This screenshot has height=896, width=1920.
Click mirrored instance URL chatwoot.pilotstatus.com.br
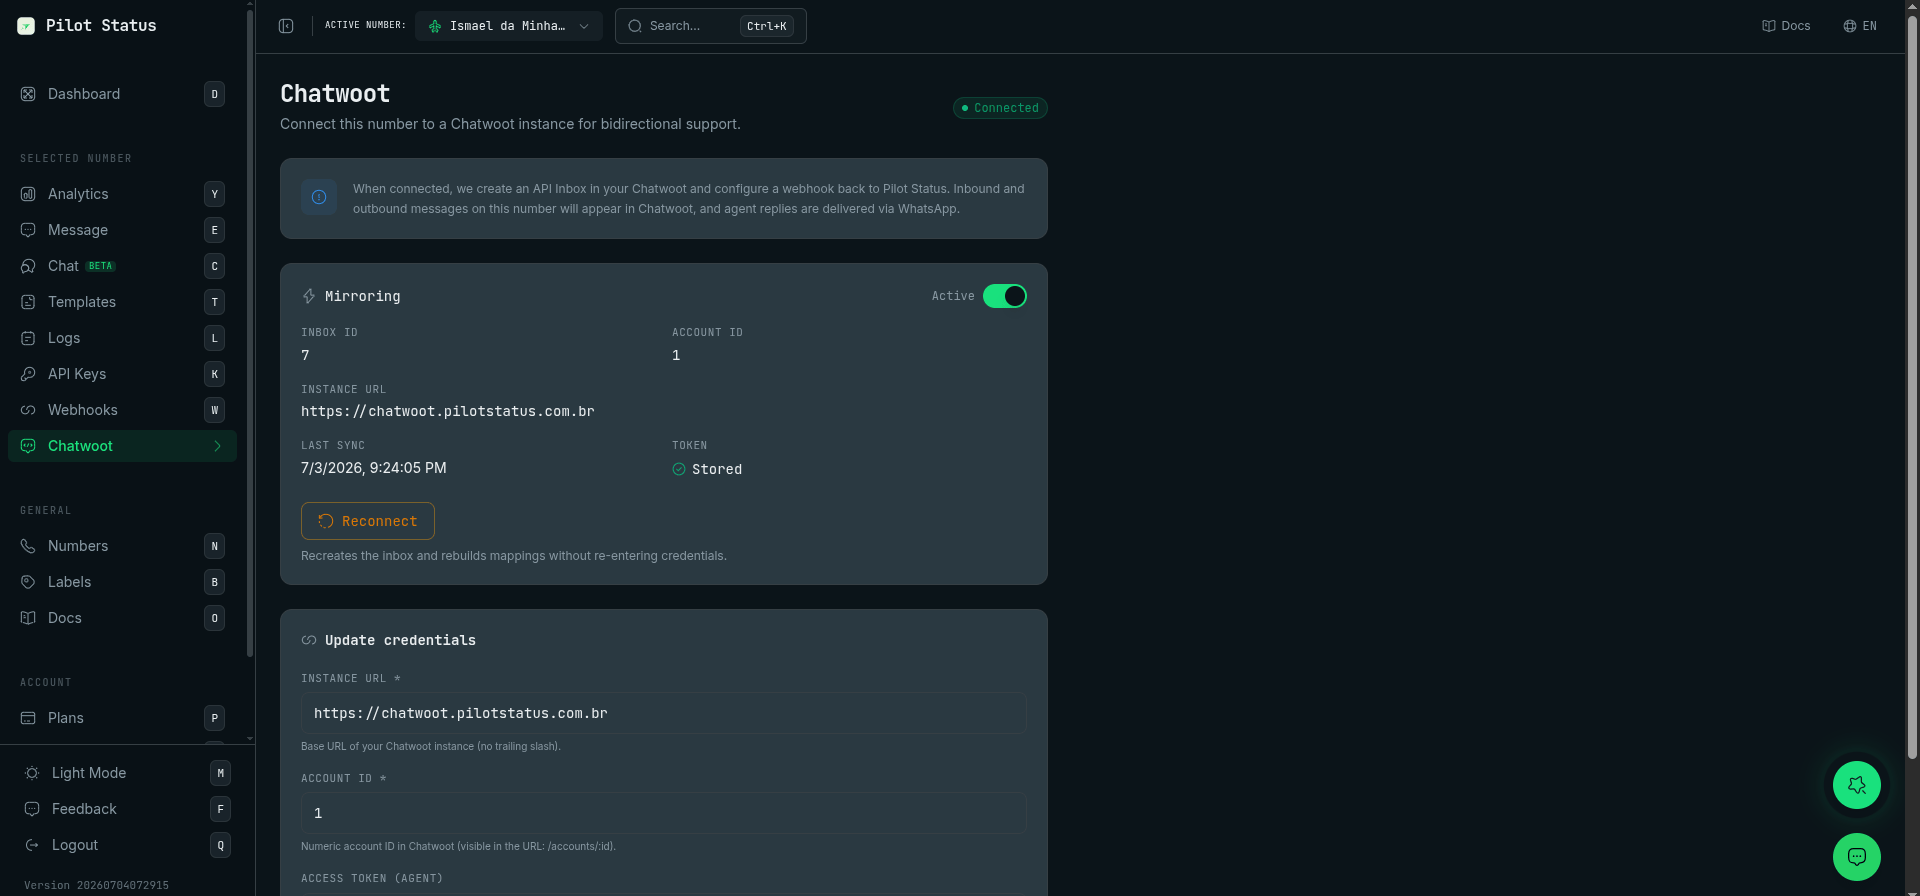click(x=448, y=411)
